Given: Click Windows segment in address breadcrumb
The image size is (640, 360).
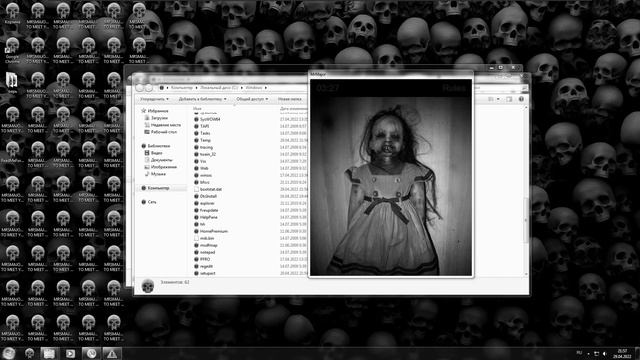Looking at the screenshot, I should pos(253,88).
